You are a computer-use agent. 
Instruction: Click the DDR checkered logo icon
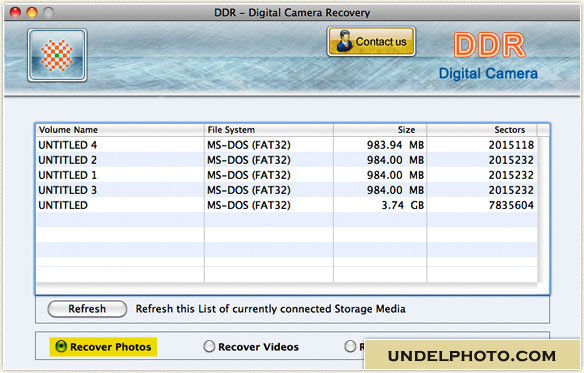pos(57,55)
